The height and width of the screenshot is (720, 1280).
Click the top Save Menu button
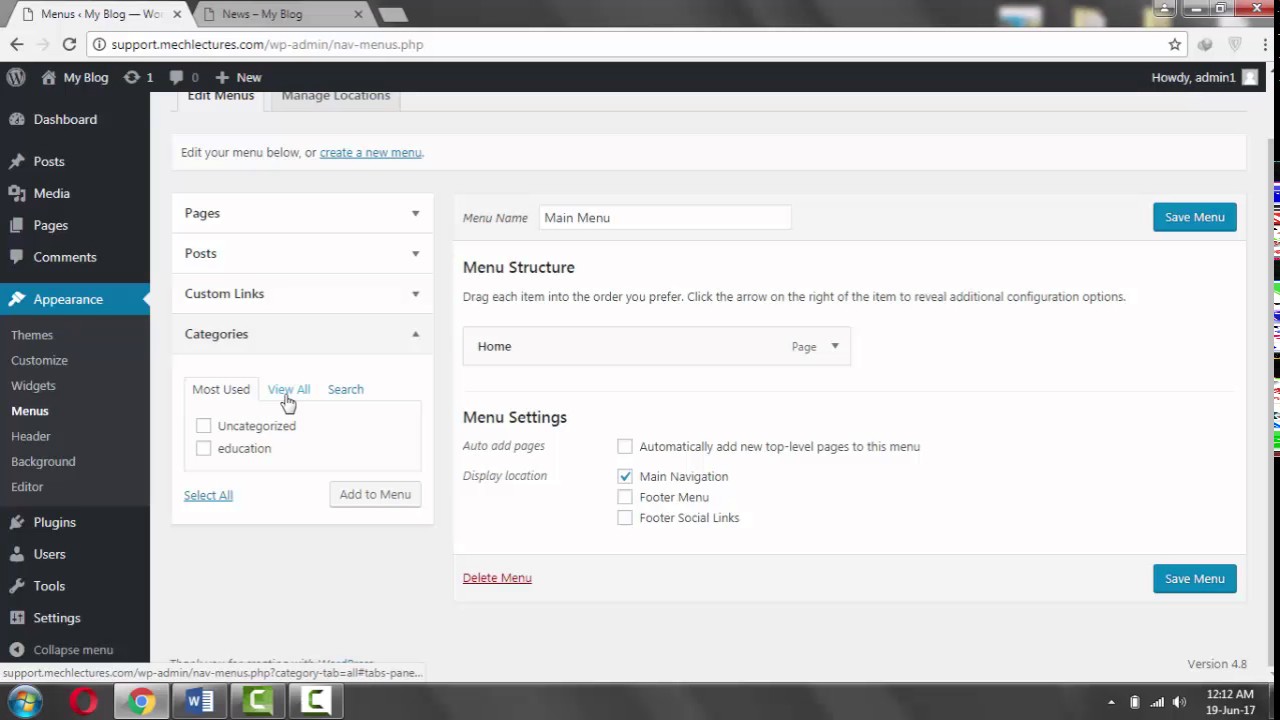point(1194,217)
